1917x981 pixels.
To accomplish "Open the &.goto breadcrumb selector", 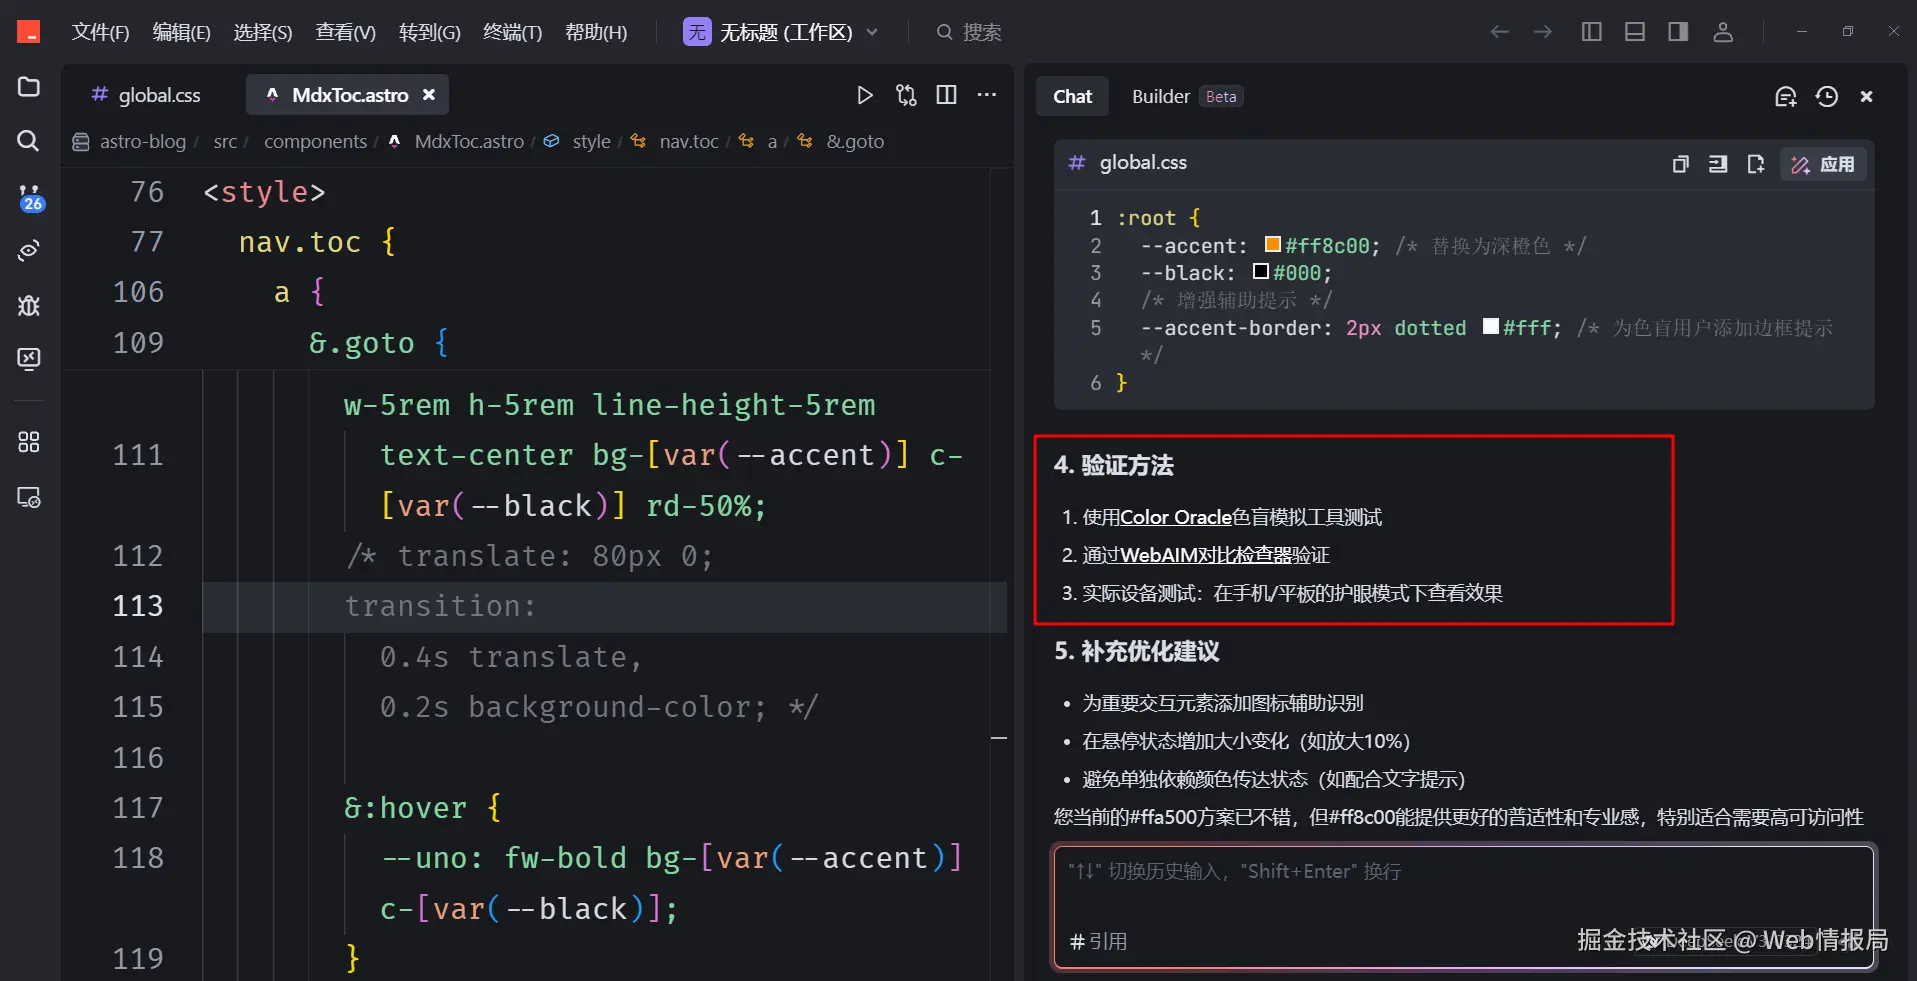I will pos(855,141).
